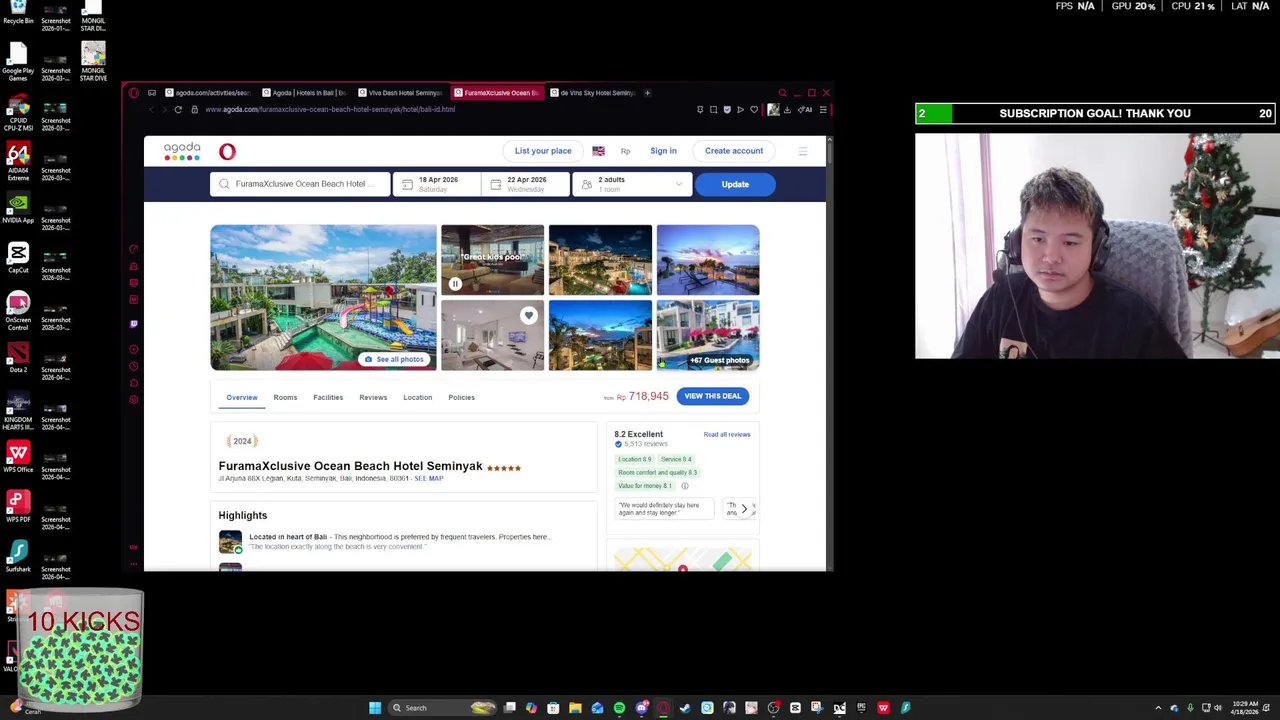The width and height of the screenshot is (1280, 720).
Task: Click the browser address bar URL
Action: pos(330,109)
